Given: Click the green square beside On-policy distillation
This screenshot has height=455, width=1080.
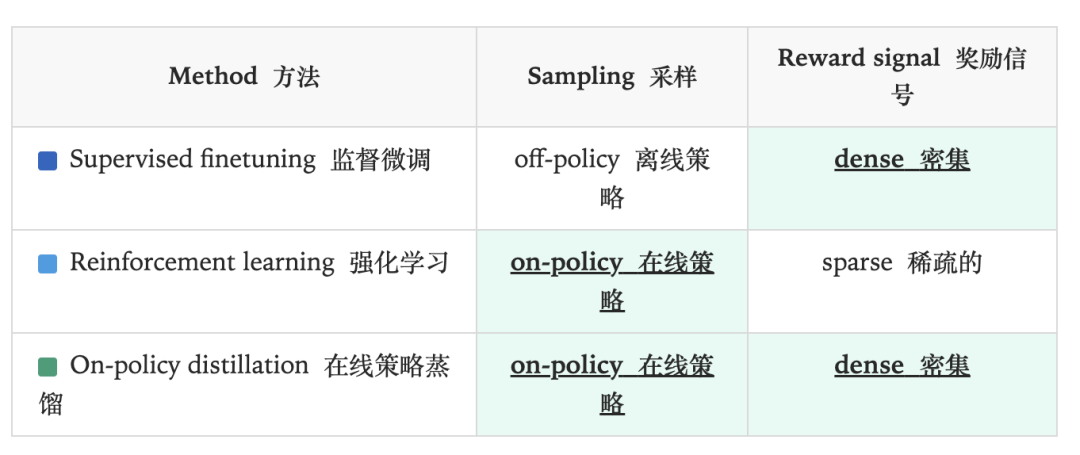Looking at the screenshot, I should coord(47,367).
